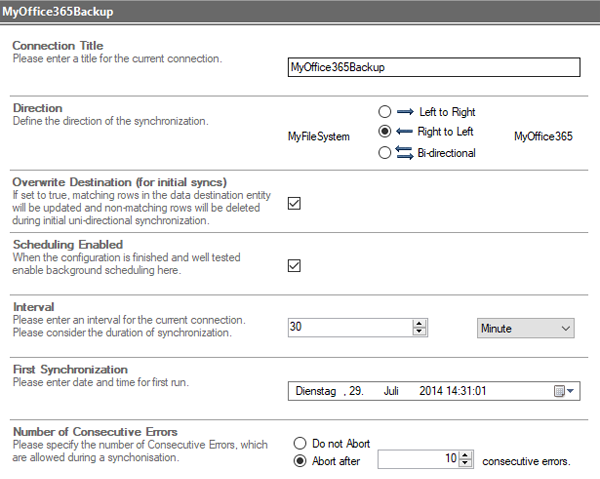Decrease the Interval value with down arrow
Viewport: 600px width, 479px height.
tap(419, 332)
